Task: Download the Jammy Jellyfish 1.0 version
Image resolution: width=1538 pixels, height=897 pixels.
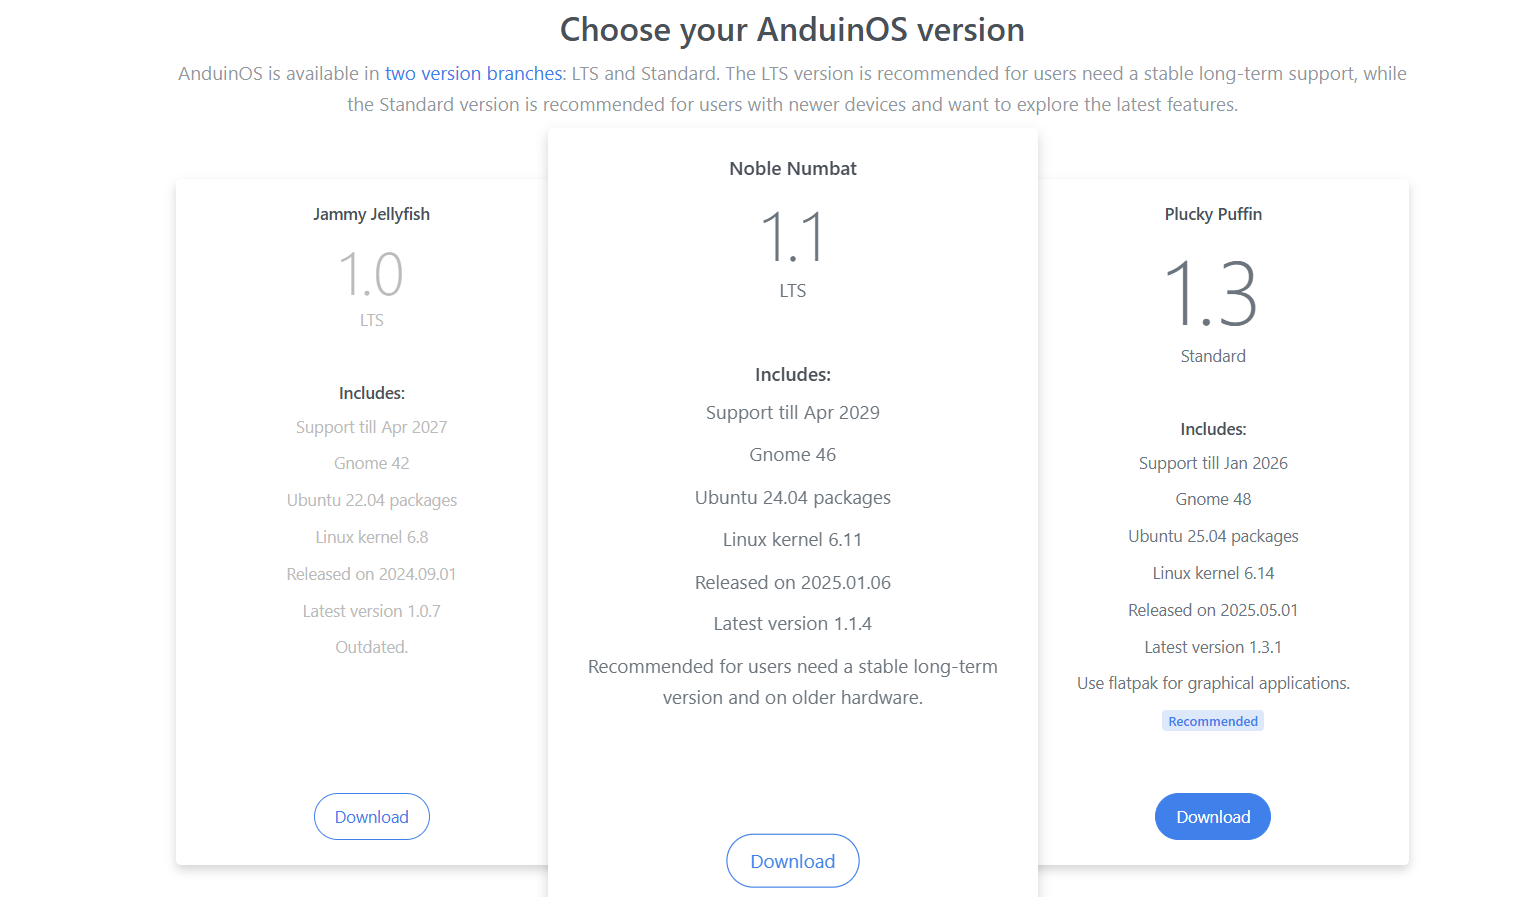Action: (x=371, y=816)
